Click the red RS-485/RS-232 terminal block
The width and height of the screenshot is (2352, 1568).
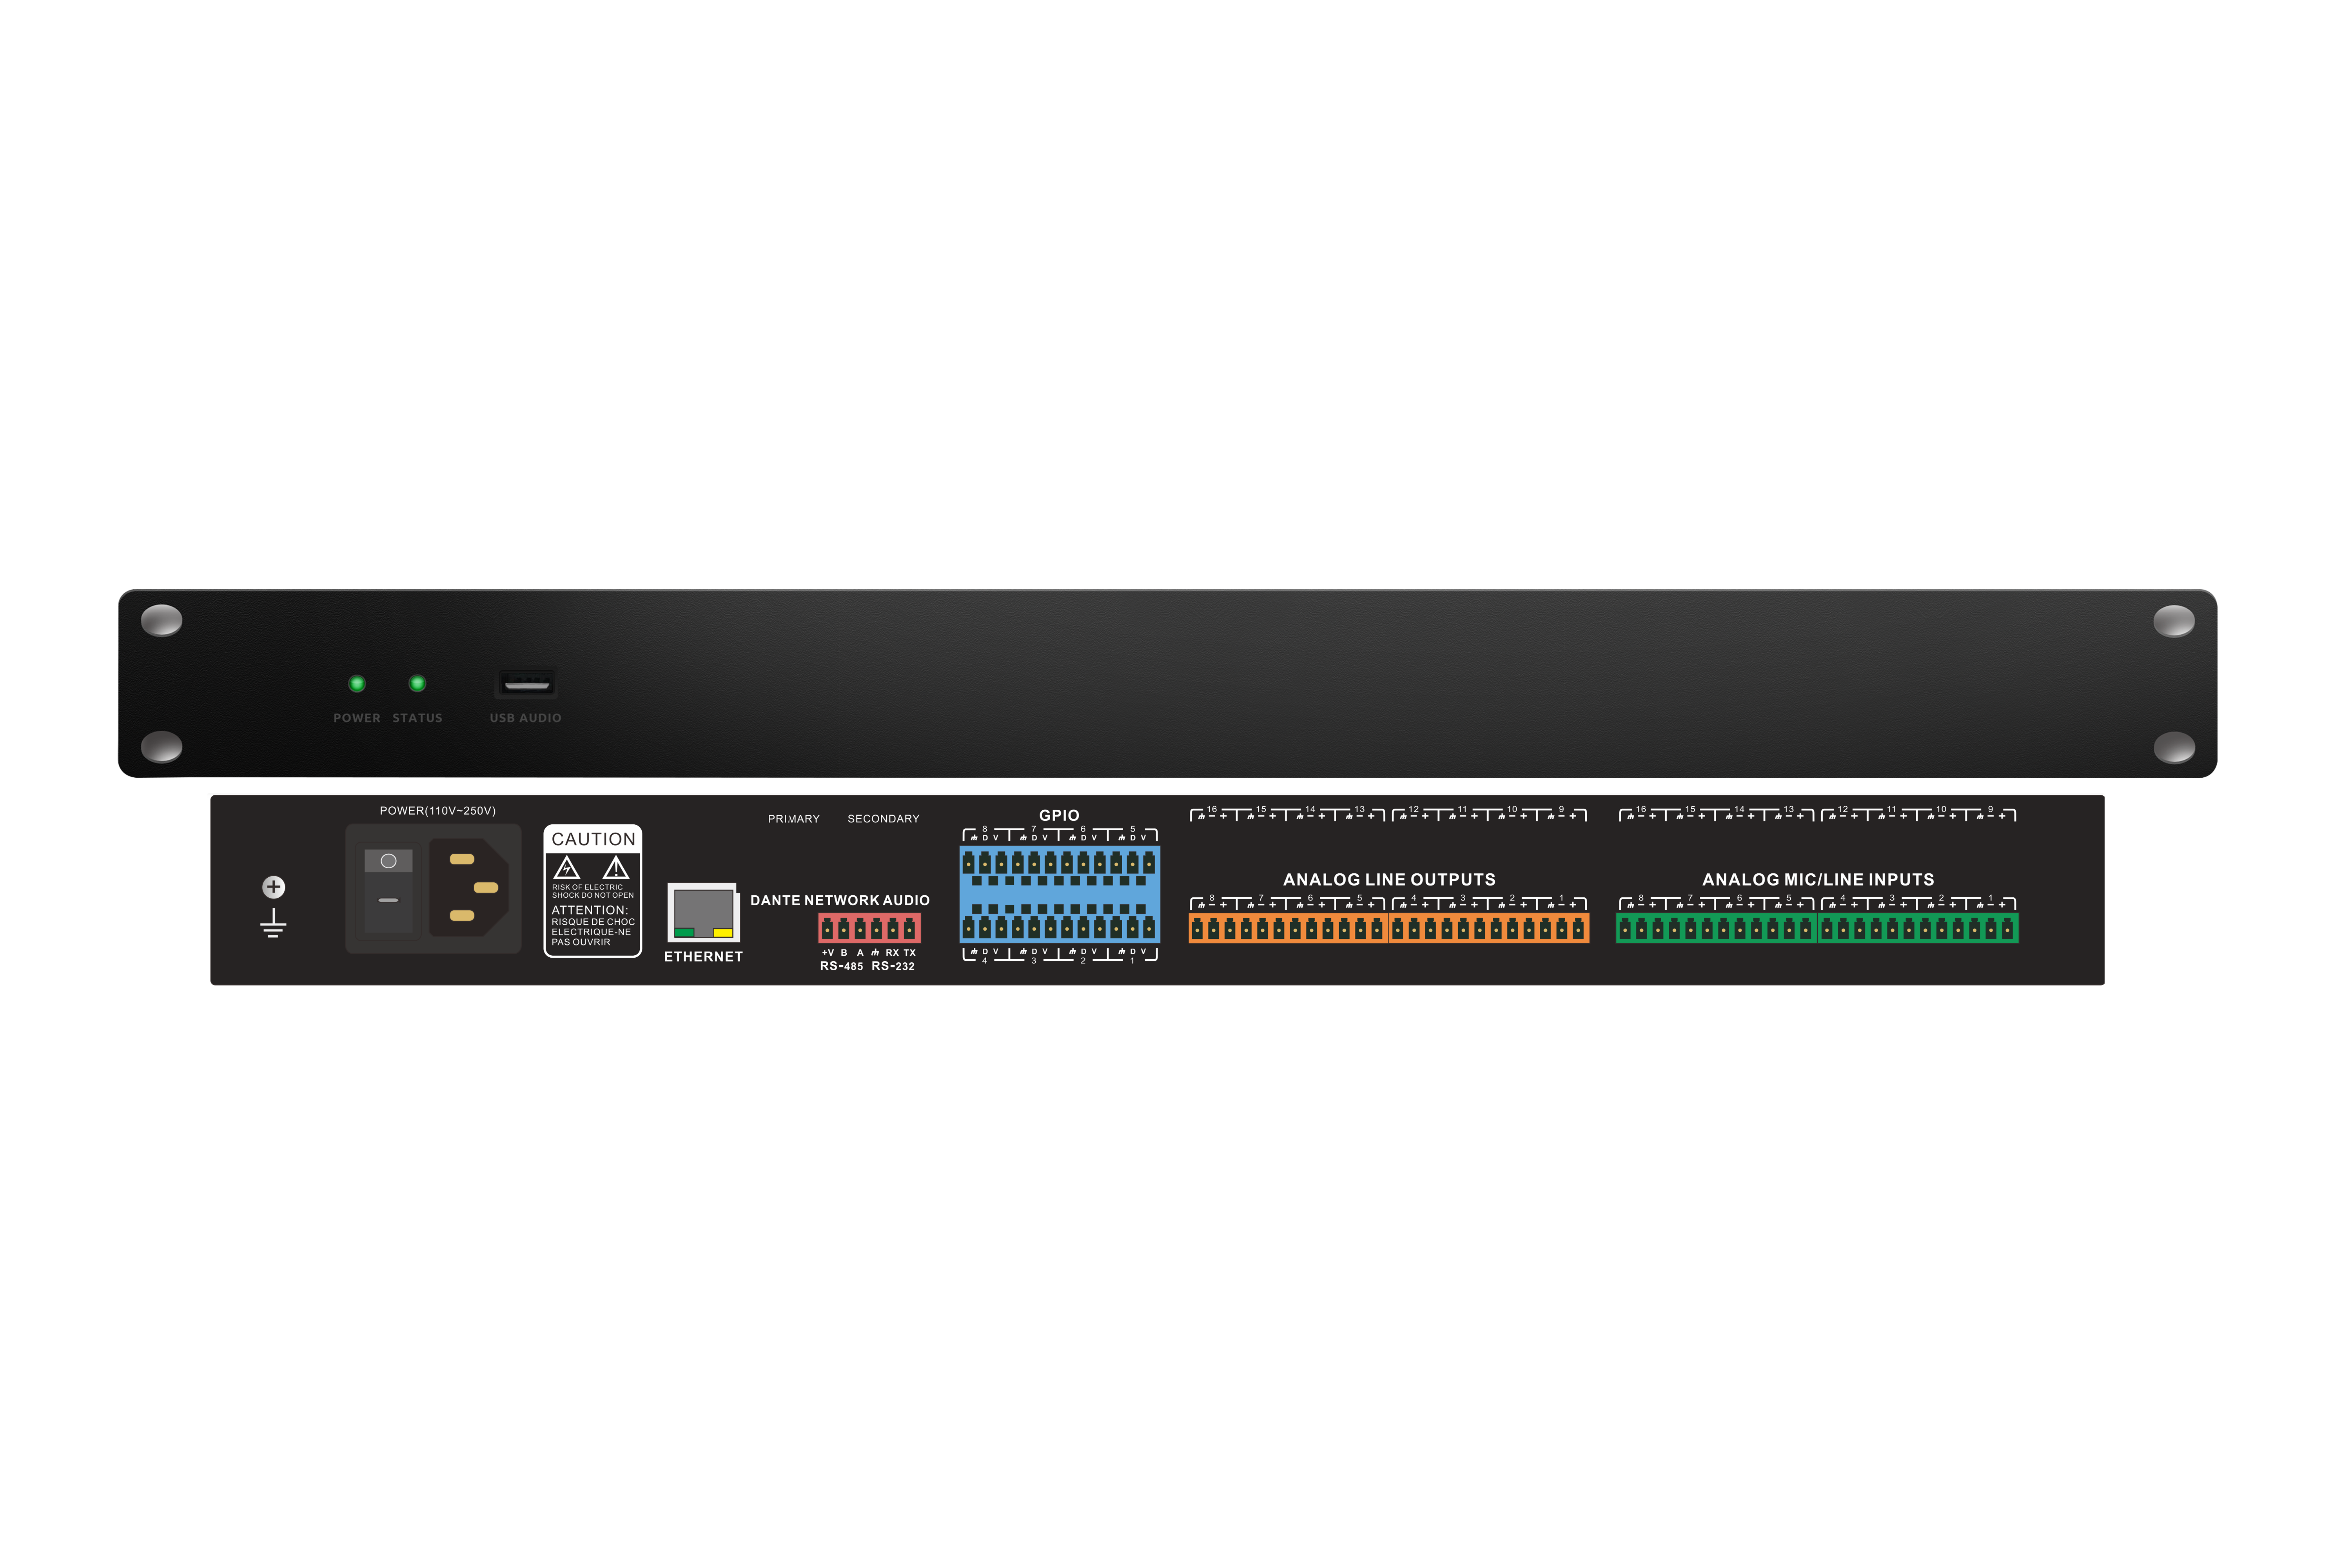tap(869, 928)
